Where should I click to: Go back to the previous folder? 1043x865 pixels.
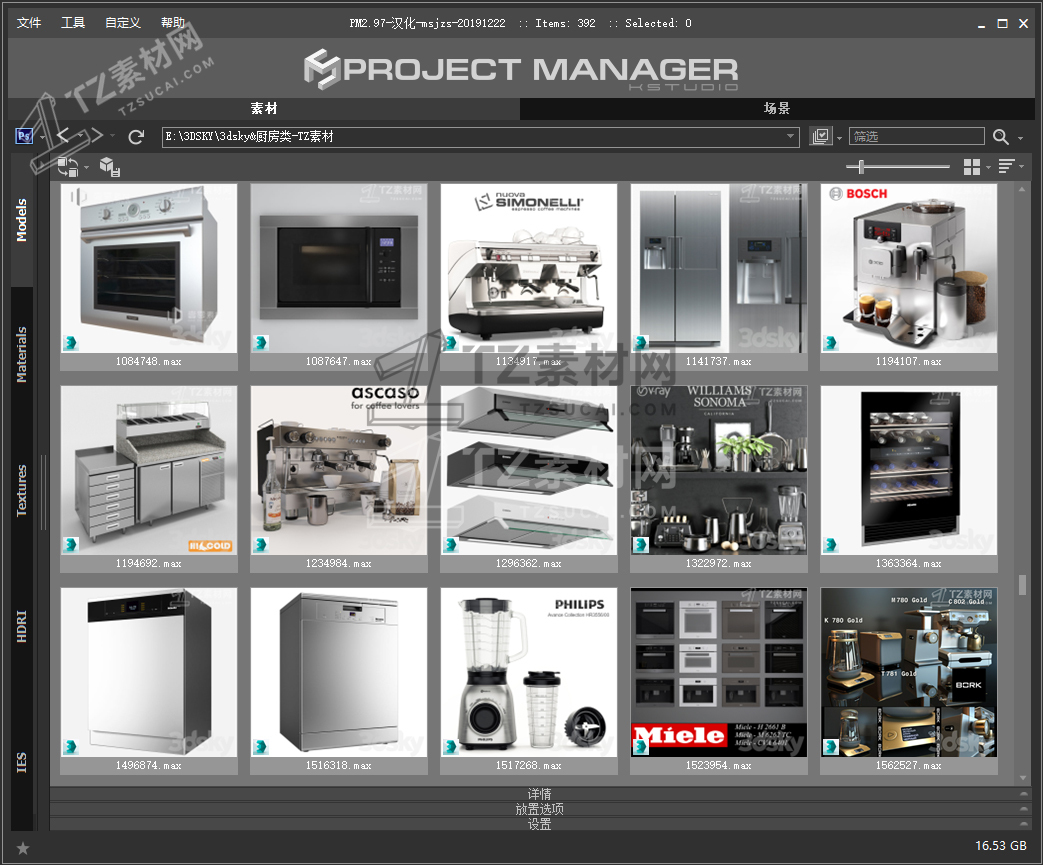point(63,136)
